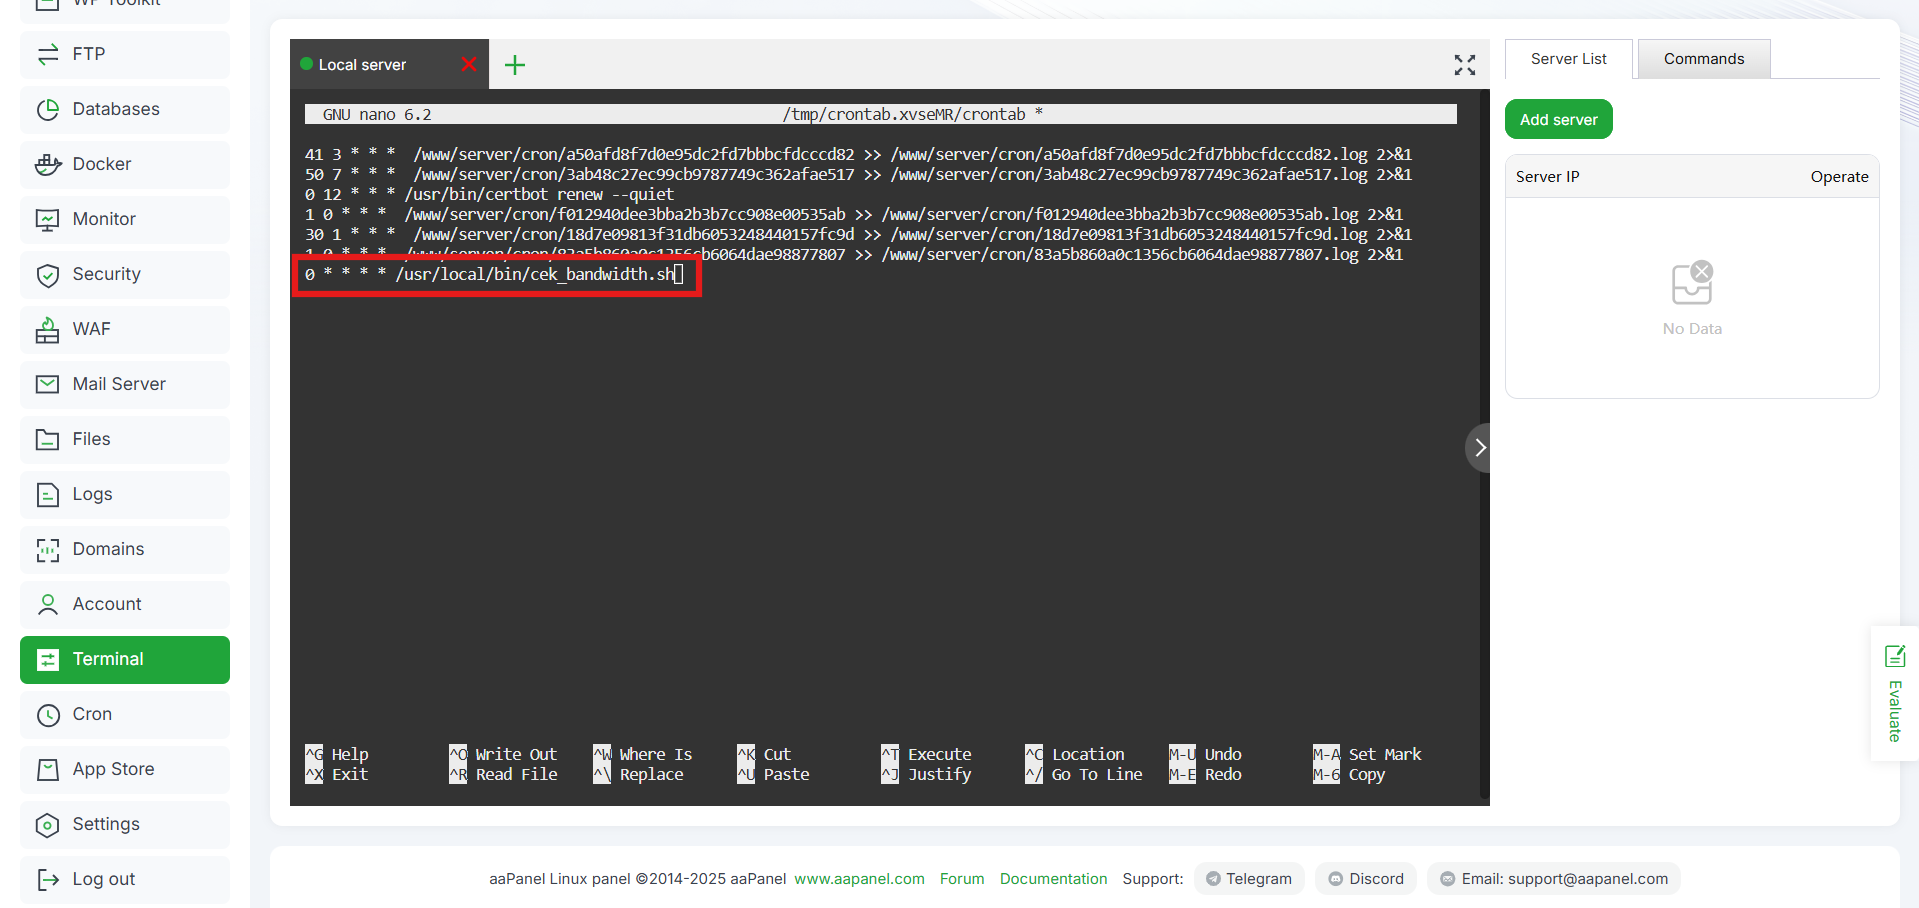
Task: Click the Go To Line shortcut label
Action: [x=1097, y=774]
